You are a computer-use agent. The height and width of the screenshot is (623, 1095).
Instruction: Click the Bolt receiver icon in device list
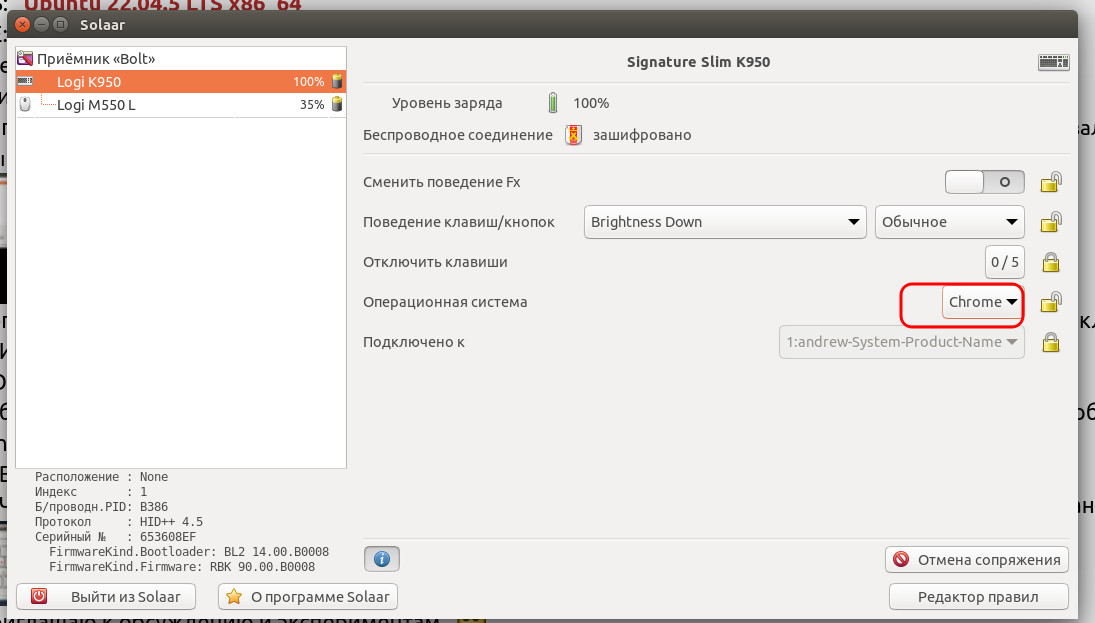coord(25,59)
